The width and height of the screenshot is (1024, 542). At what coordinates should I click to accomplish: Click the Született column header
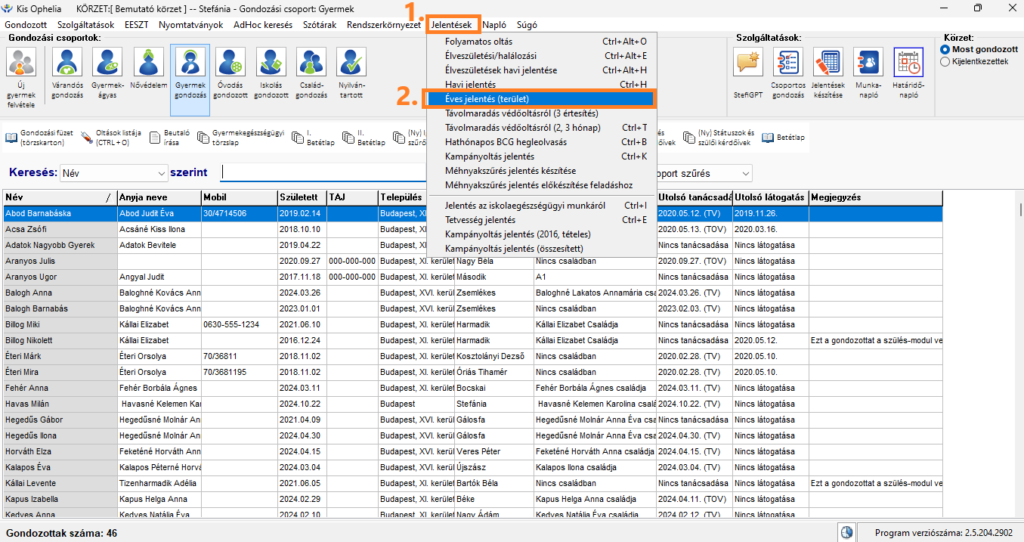(x=300, y=198)
